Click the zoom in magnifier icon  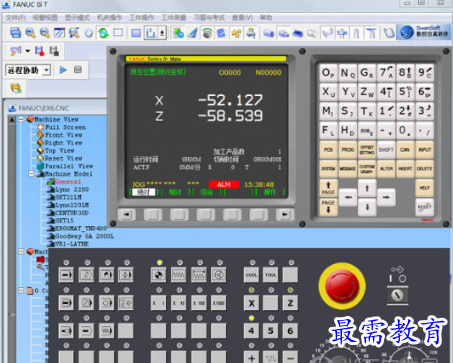coord(30,33)
